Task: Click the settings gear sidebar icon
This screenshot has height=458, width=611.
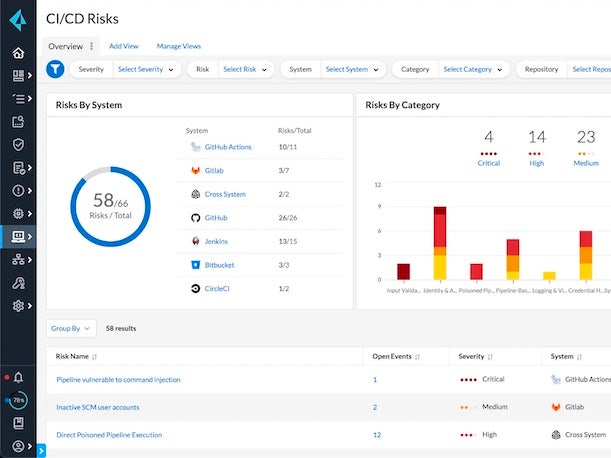Action: (x=18, y=305)
